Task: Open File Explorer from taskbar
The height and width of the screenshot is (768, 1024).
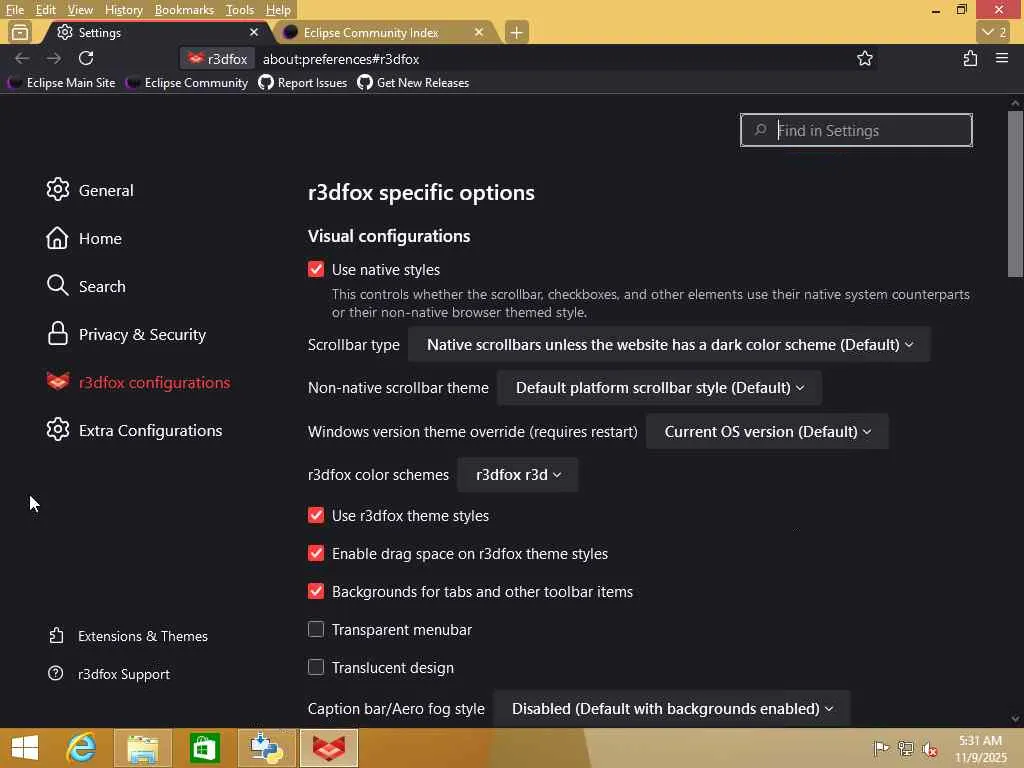Action: coord(143,748)
